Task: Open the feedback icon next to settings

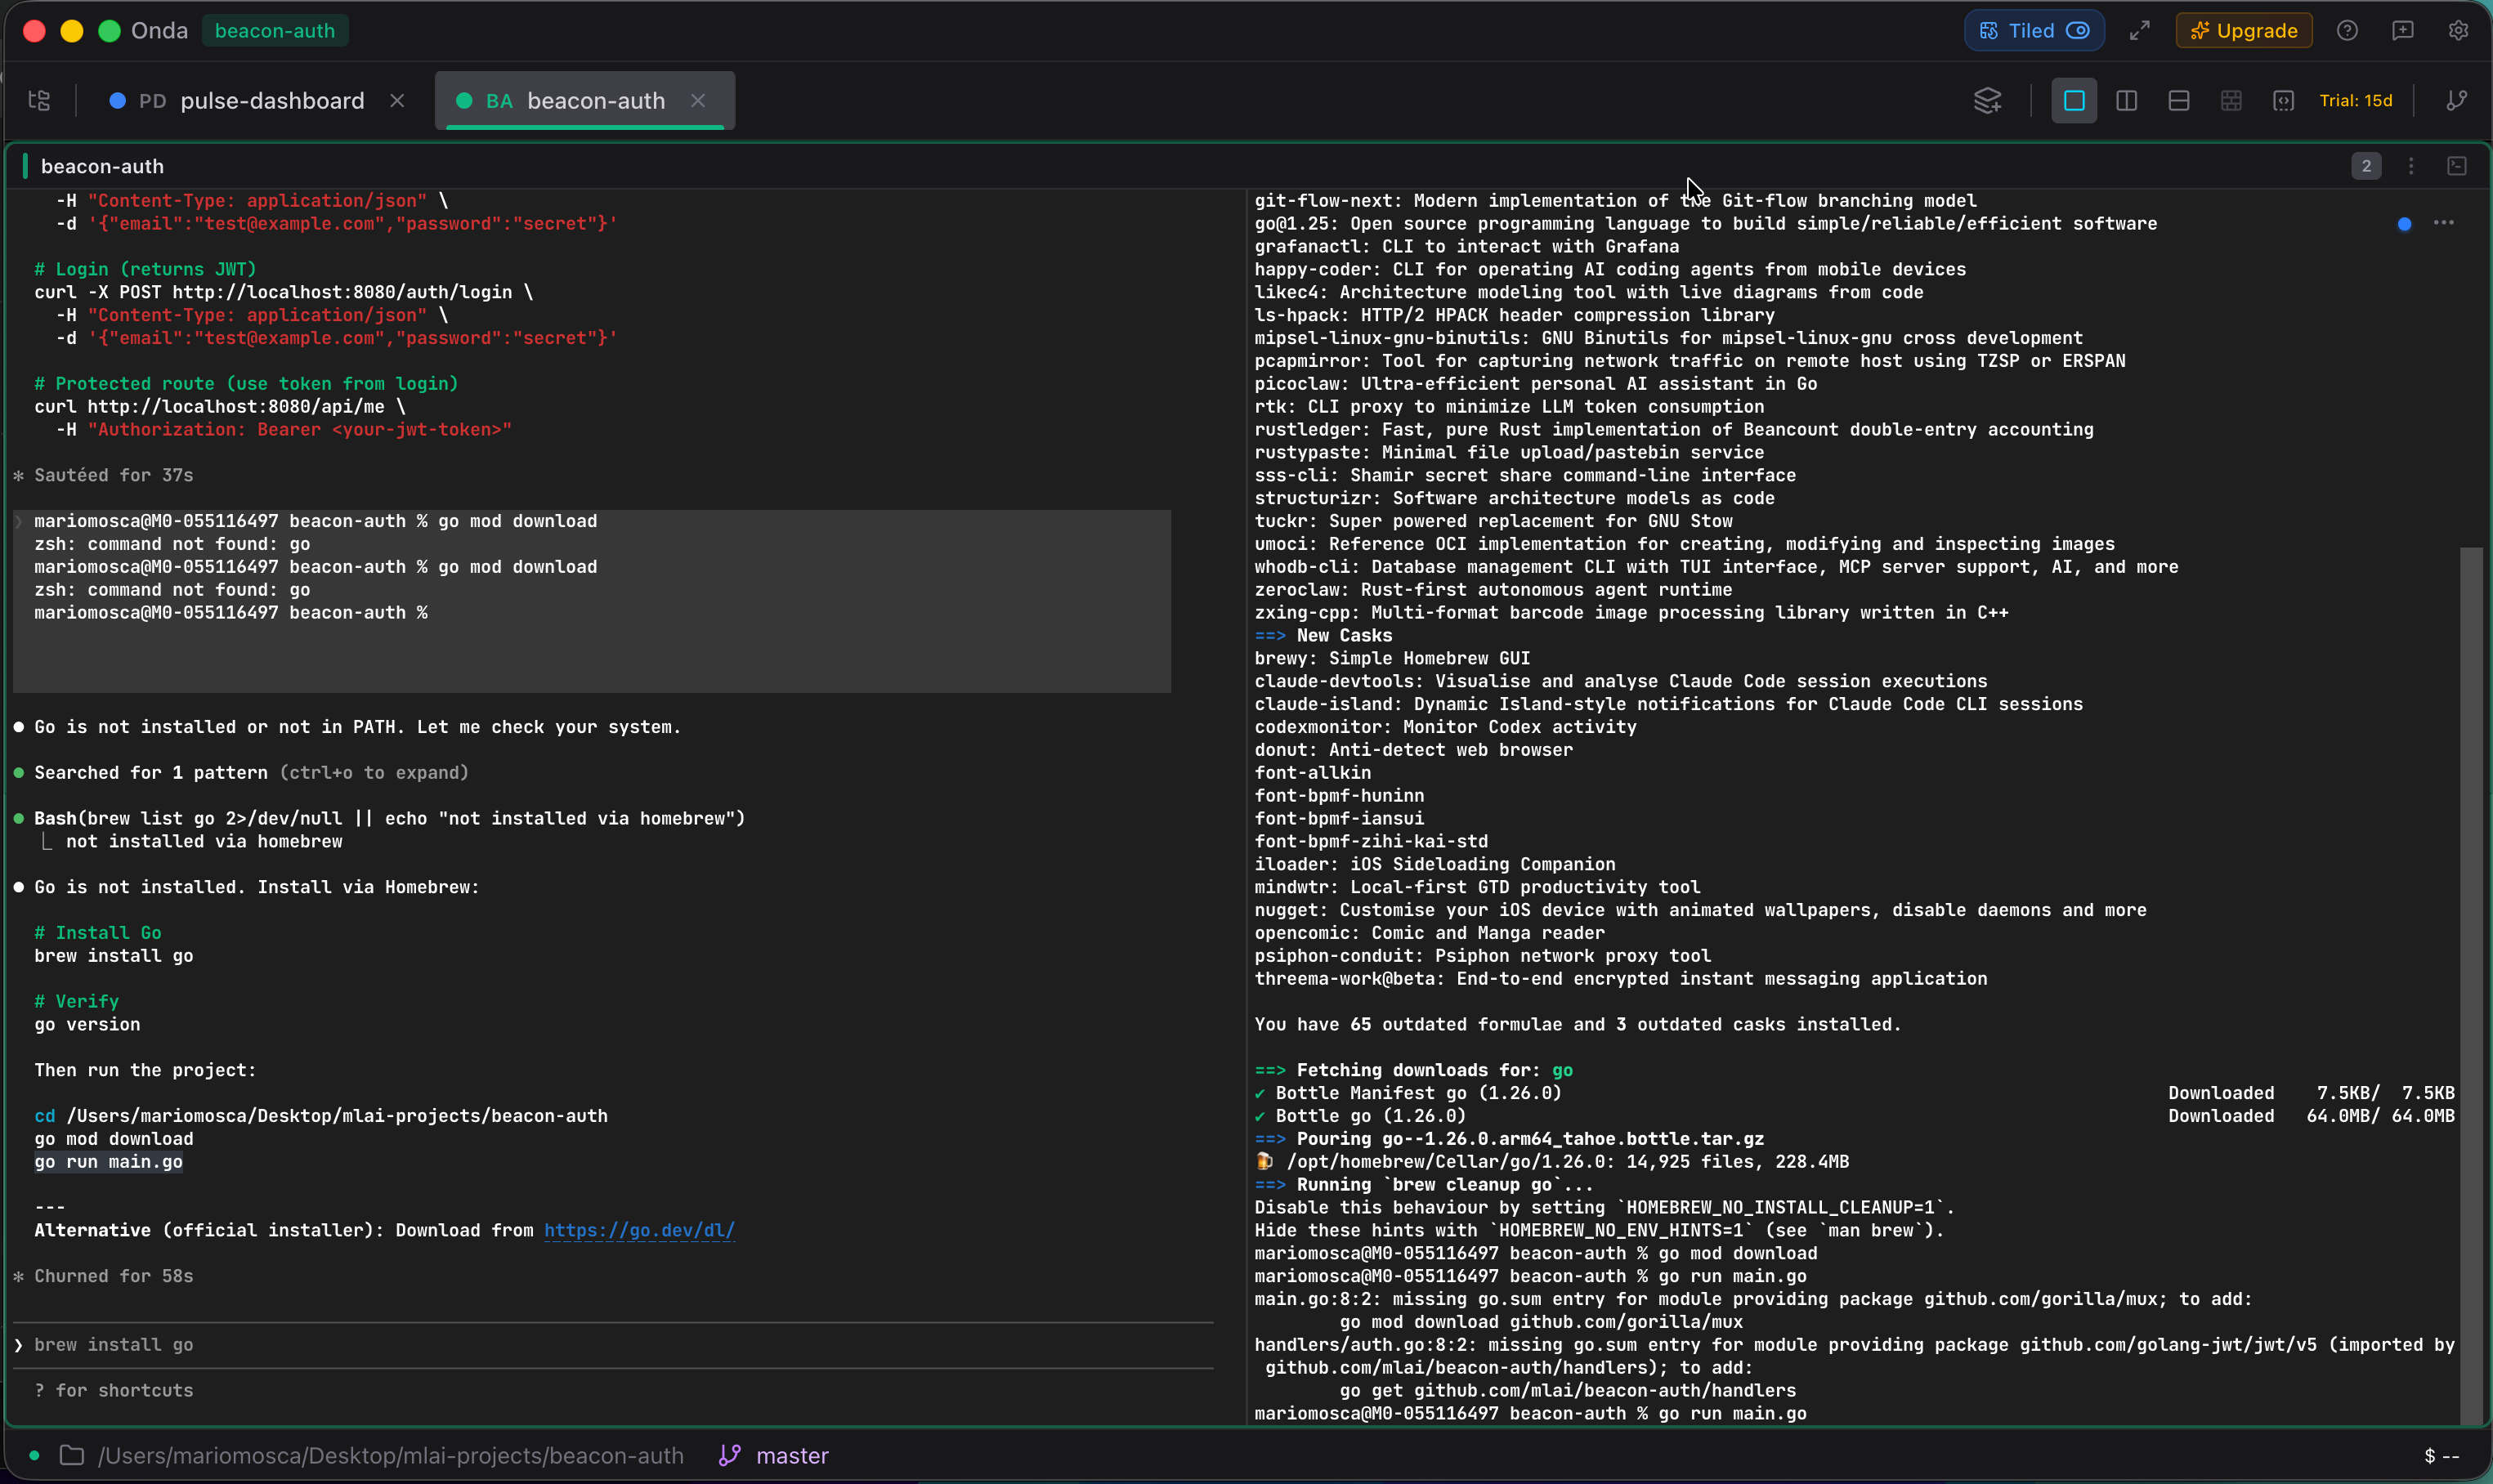Action: [x=2403, y=30]
